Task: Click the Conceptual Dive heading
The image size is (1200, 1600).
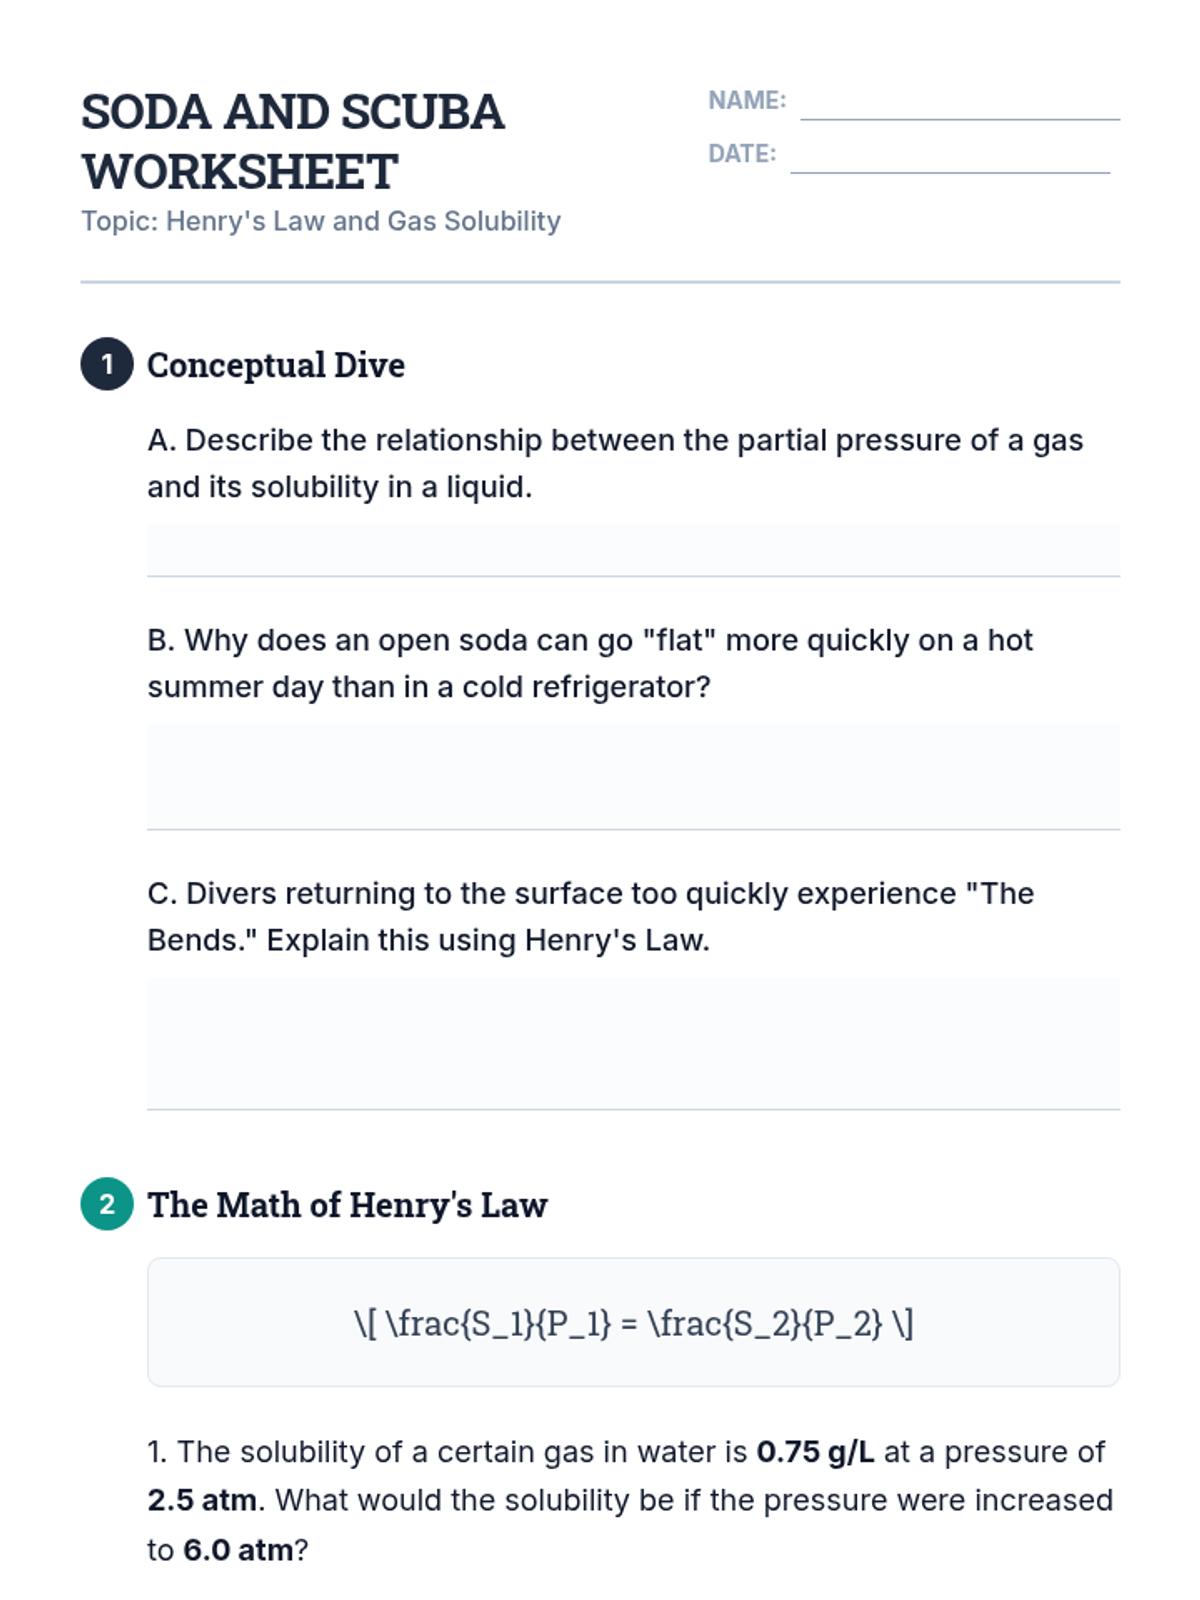Action: (x=276, y=365)
